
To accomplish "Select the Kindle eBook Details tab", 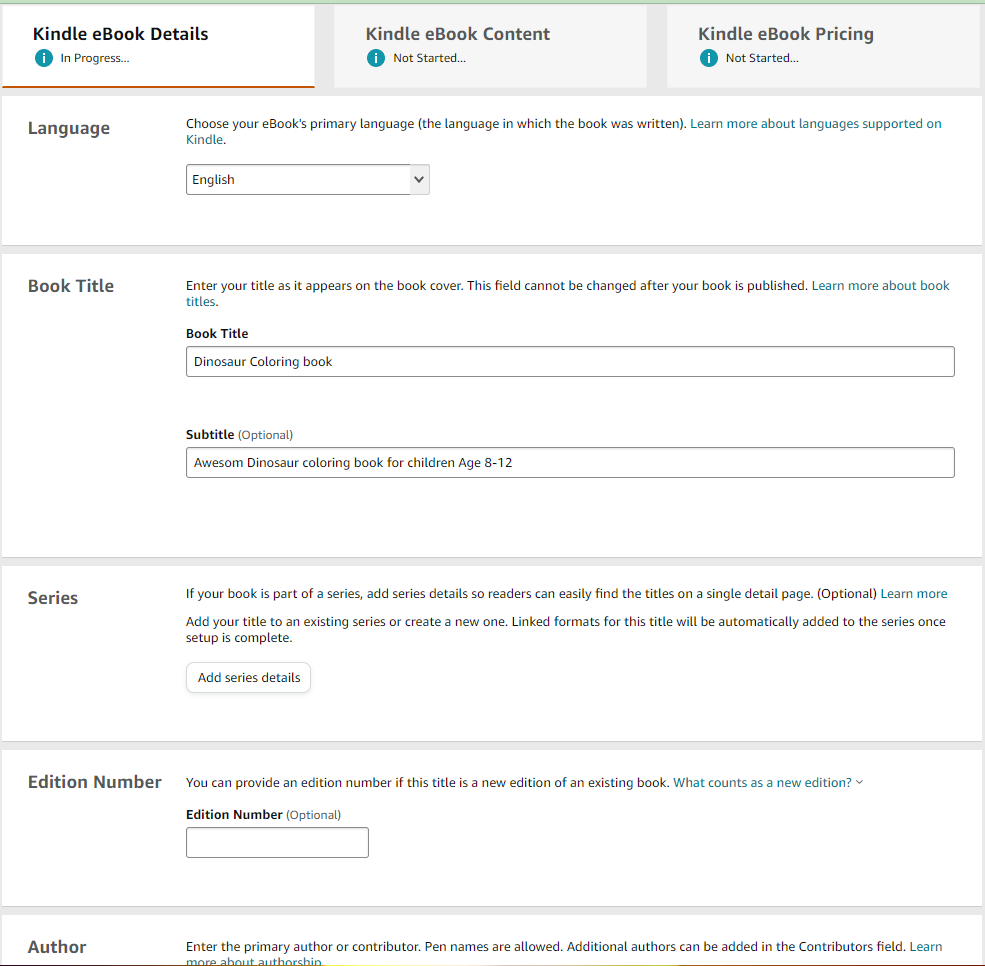I will [x=158, y=46].
